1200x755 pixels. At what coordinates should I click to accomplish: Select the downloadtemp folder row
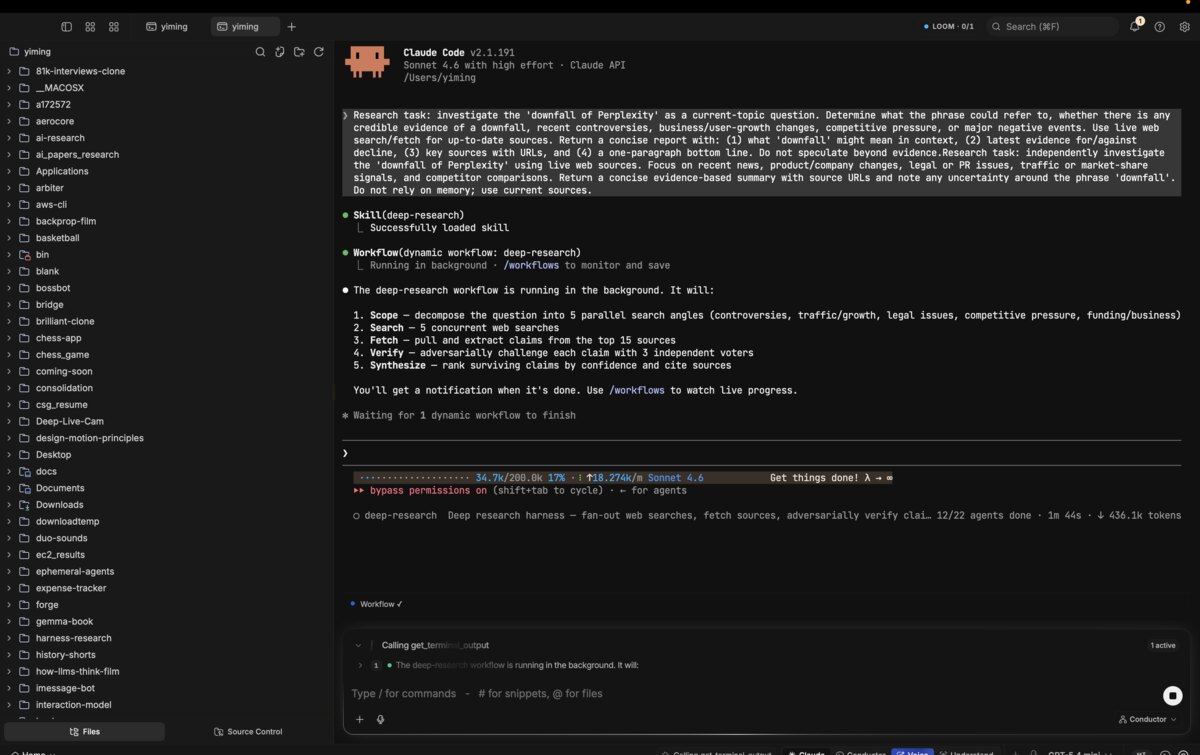(167, 521)
